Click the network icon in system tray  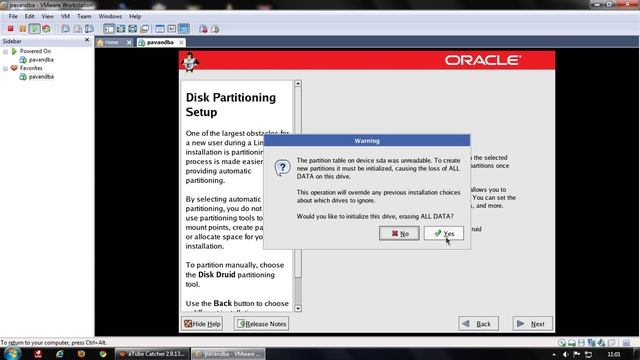(x=588, y=354)
